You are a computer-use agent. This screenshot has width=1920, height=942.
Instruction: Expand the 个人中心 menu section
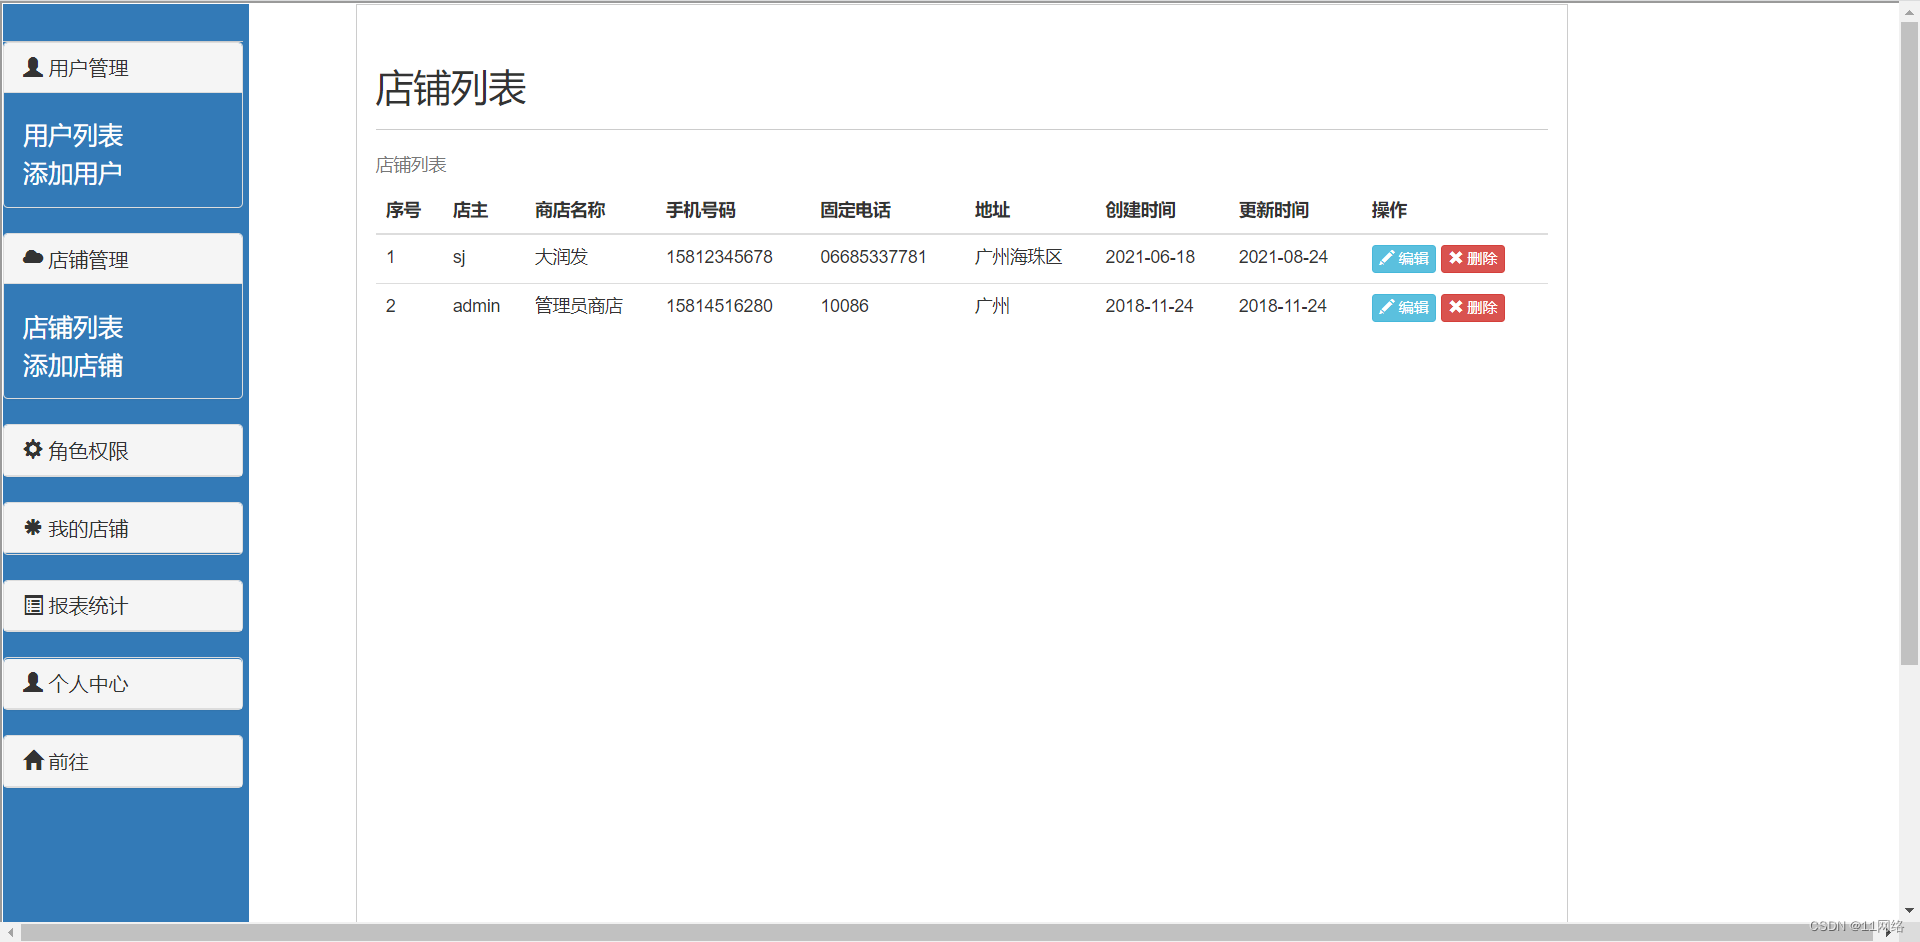tap(123, 684)
